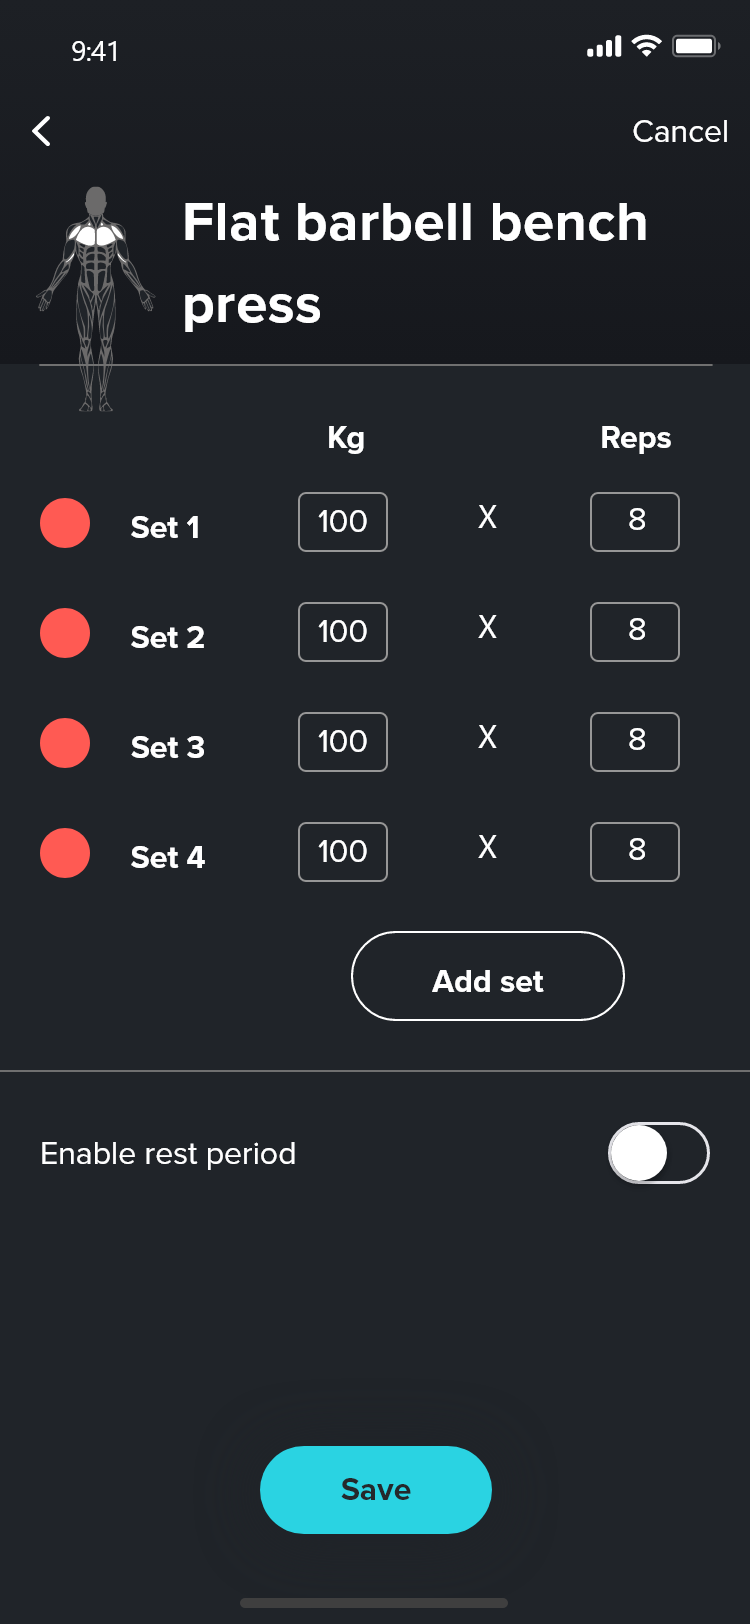
Task: Change the Set 4 weight value
Action: [343, 852]
